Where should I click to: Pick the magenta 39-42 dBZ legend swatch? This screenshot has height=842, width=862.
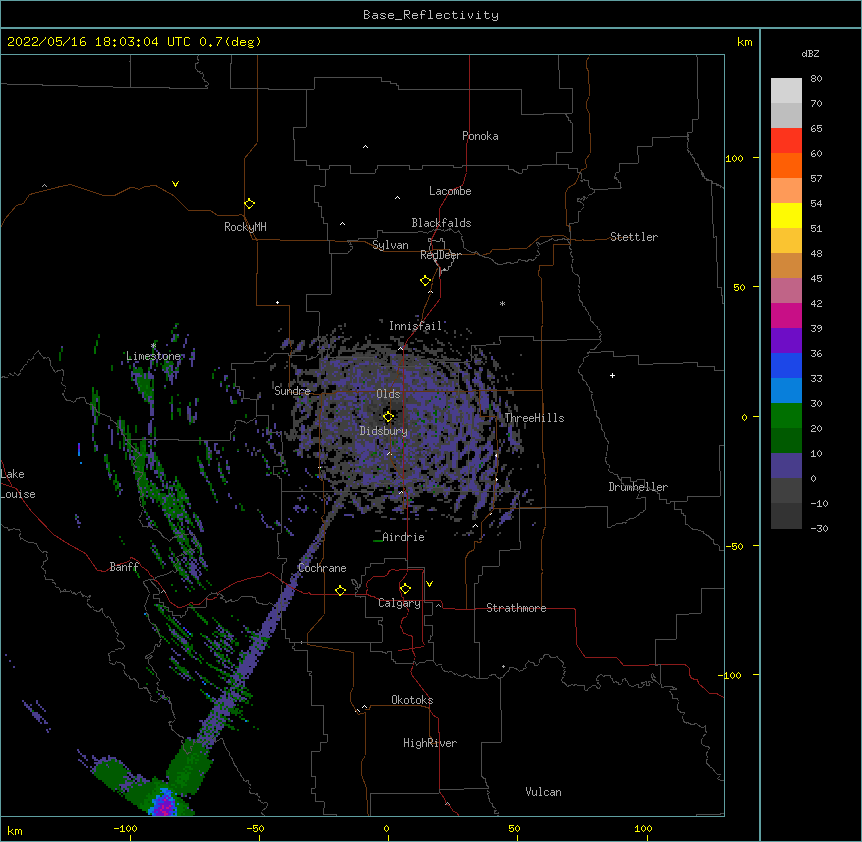786,316
